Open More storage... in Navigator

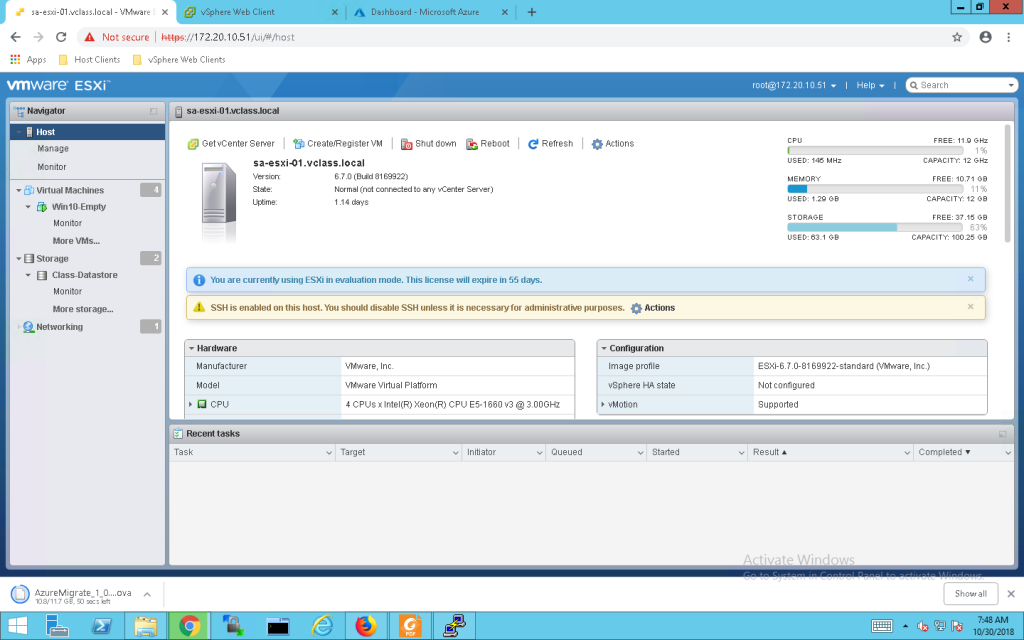tap(83, 310)
